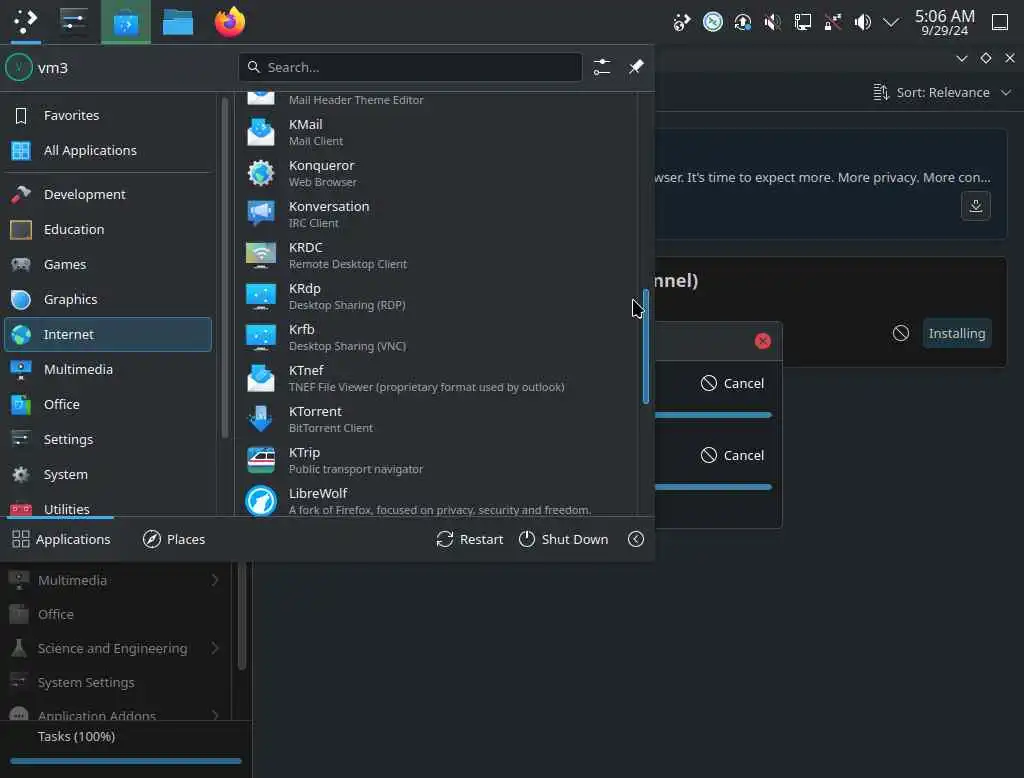
Task: Select Settings category in launcher
Action: point(108,439)
